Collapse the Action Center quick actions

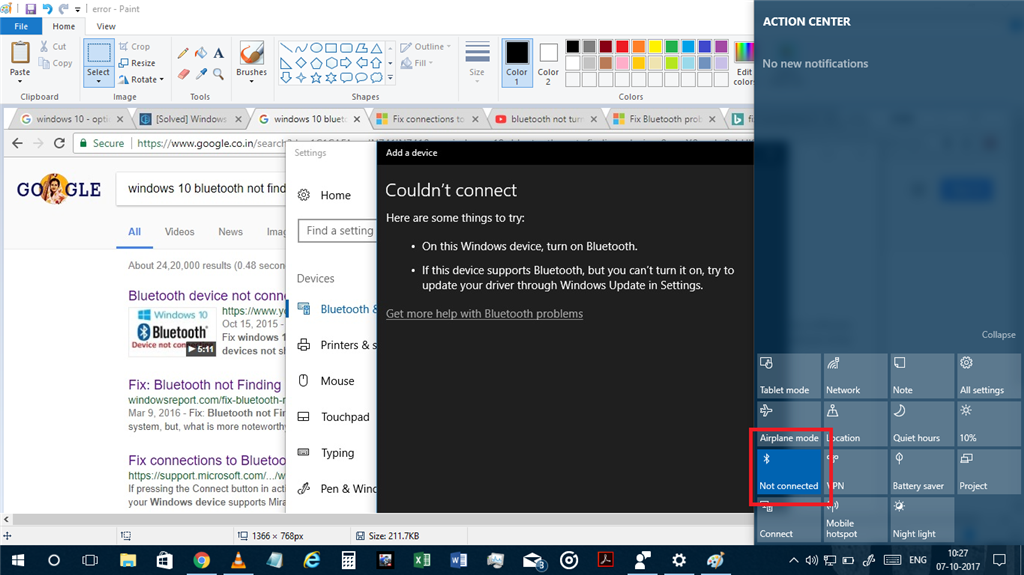(999, 335)
